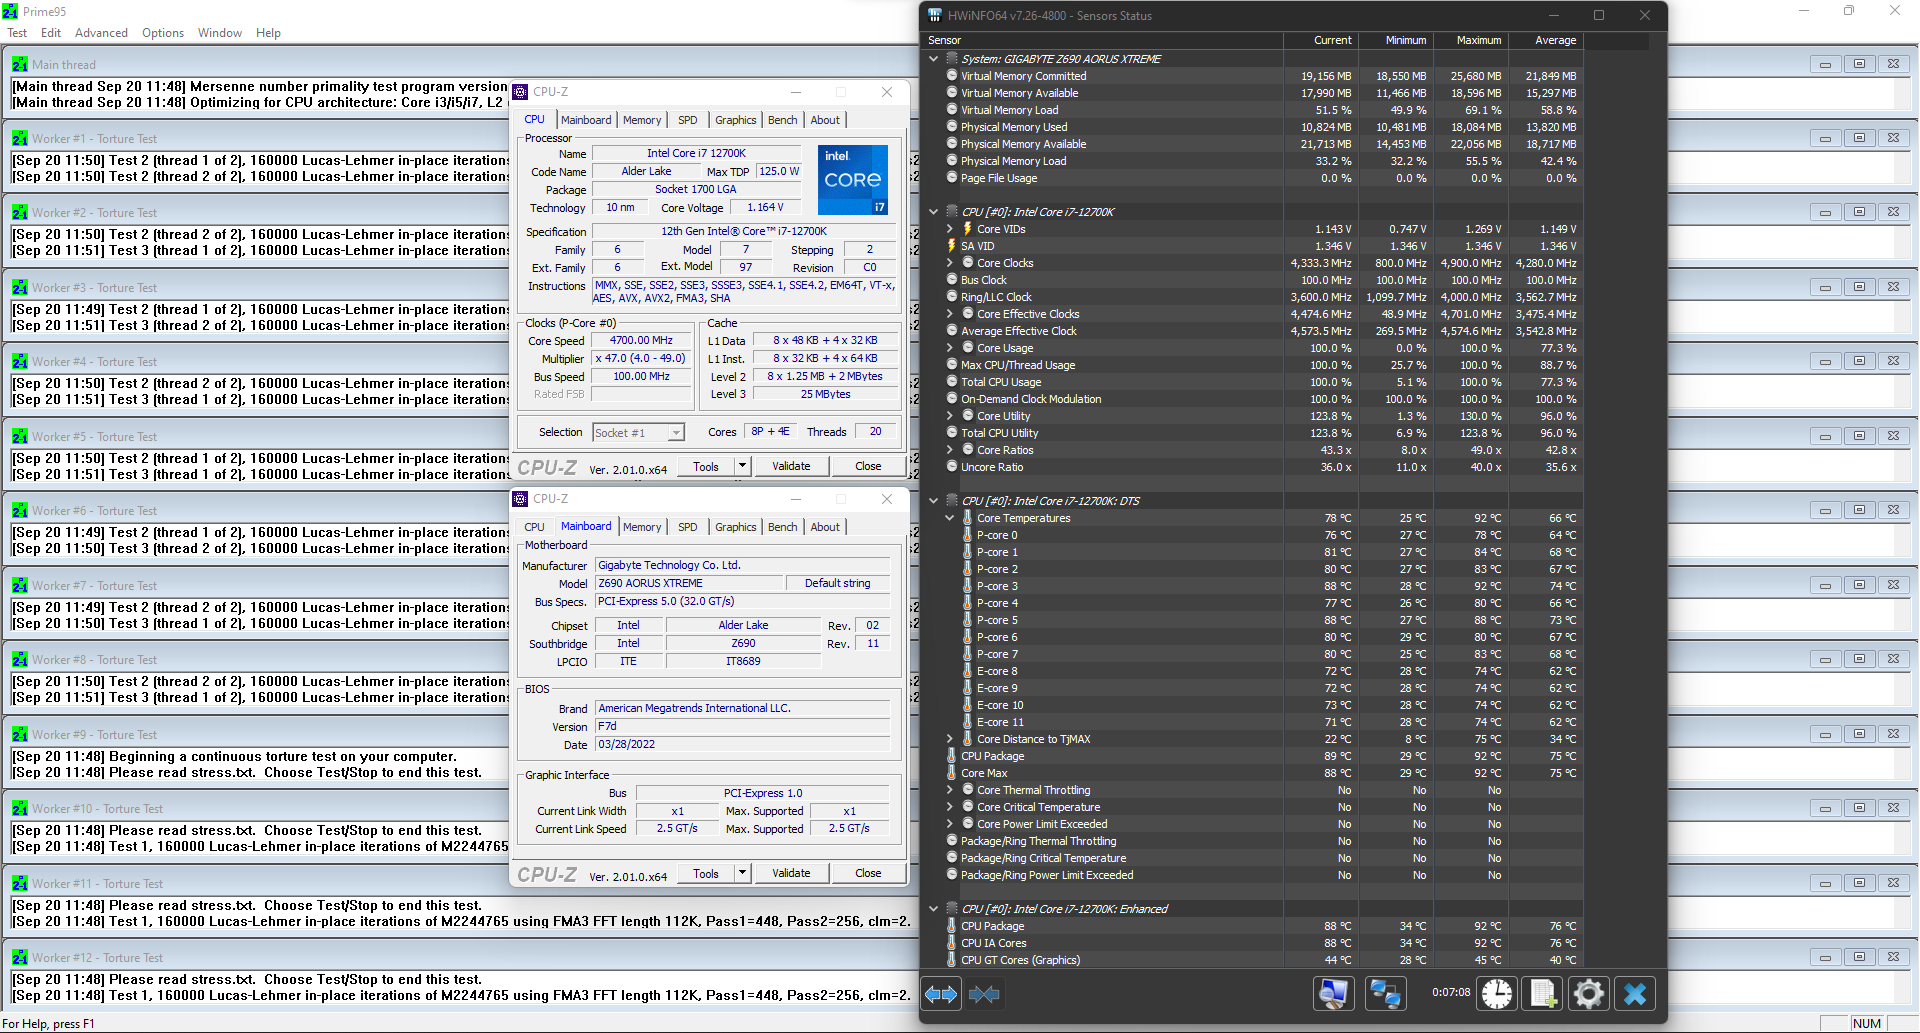Viewport: 1920px width, 1033px height.
Task: Click the circle icon beside Bus Clock
Action: [952, 279]
